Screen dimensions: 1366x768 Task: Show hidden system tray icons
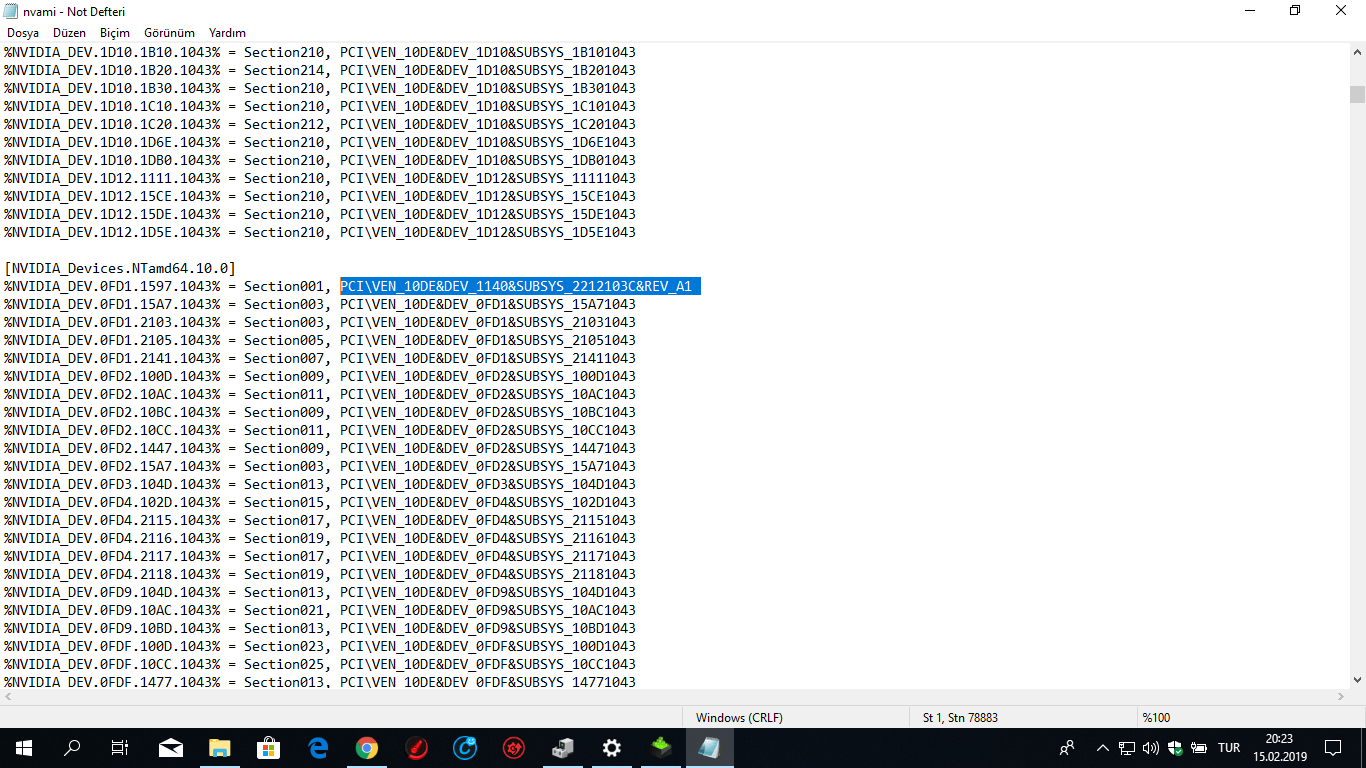(1103, 747)
